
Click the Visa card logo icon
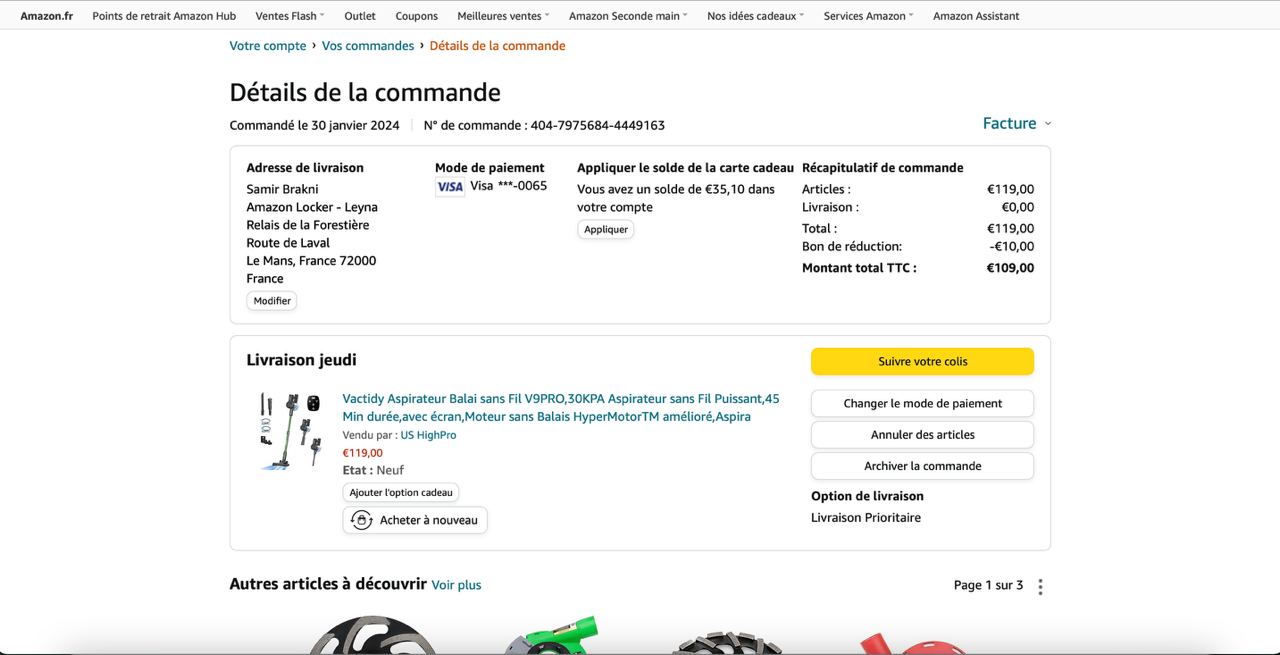[450, 187]
